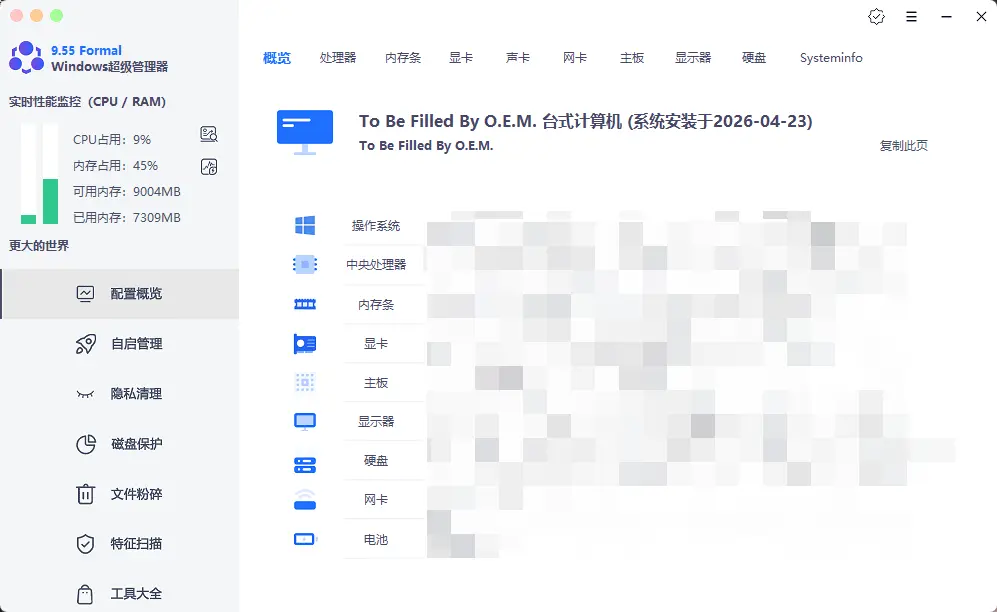997x612 pixels.
Task: Open 文件粉碎 in the sidebar
Action: [120, 494]
